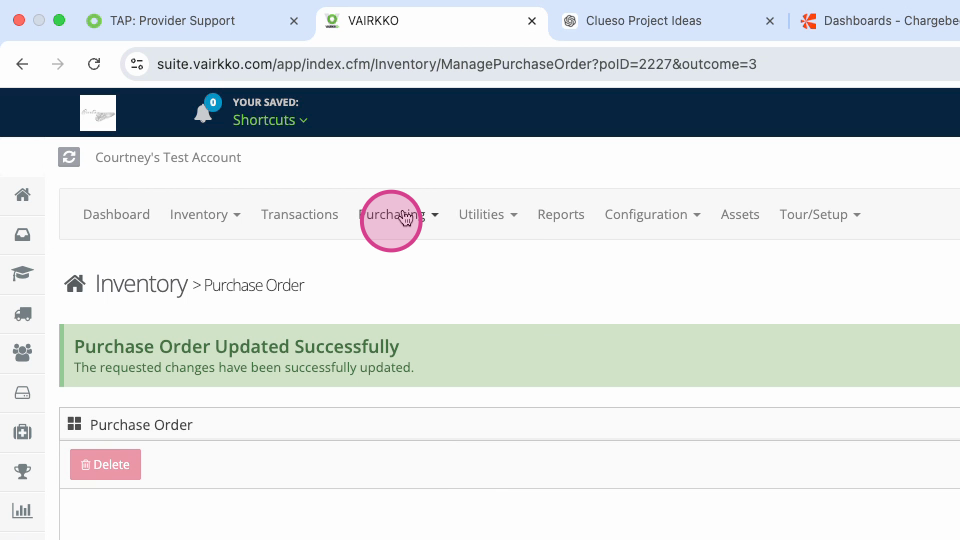The width and height of the screenshot is (960, 540).
Task: Select the VAIRKKO browser tab
Action: coord(373,21)
